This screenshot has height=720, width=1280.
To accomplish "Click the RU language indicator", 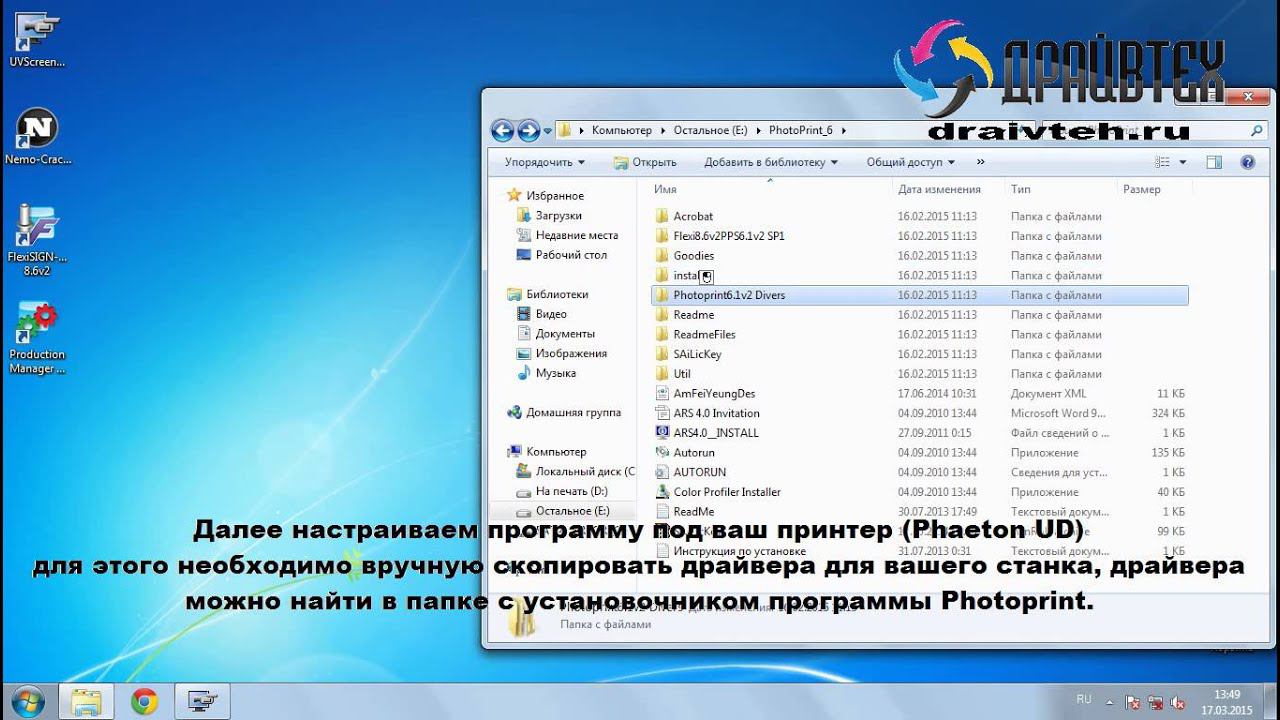I will (1084, 700).
